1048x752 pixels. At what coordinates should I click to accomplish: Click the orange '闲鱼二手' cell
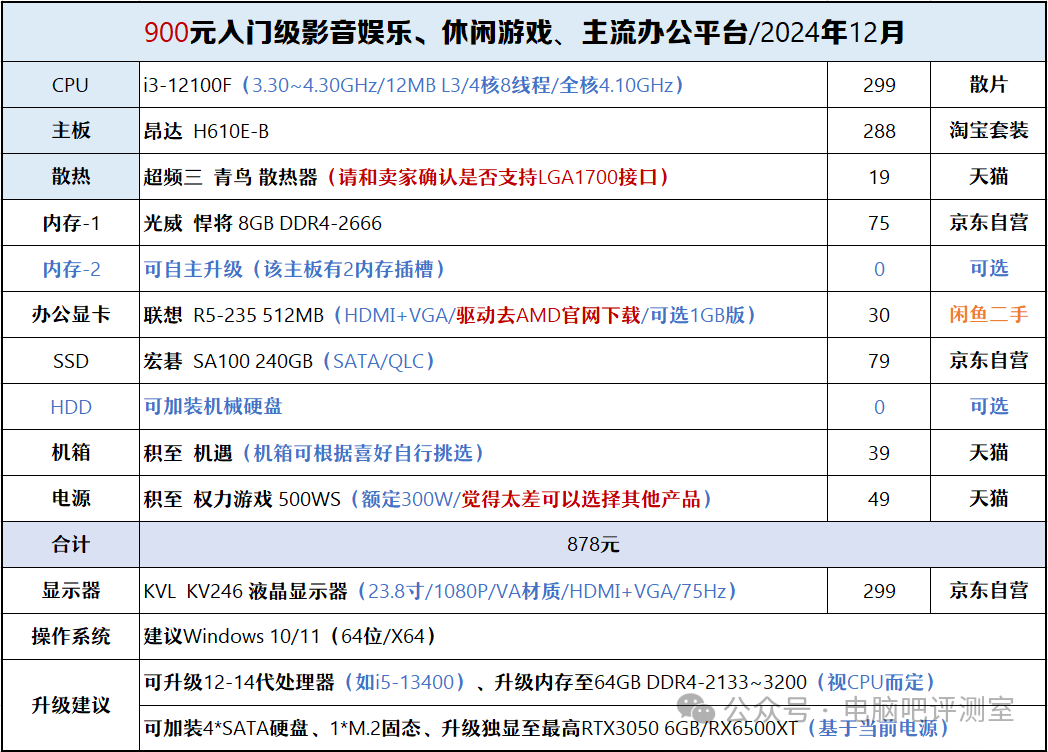point(989,315)
